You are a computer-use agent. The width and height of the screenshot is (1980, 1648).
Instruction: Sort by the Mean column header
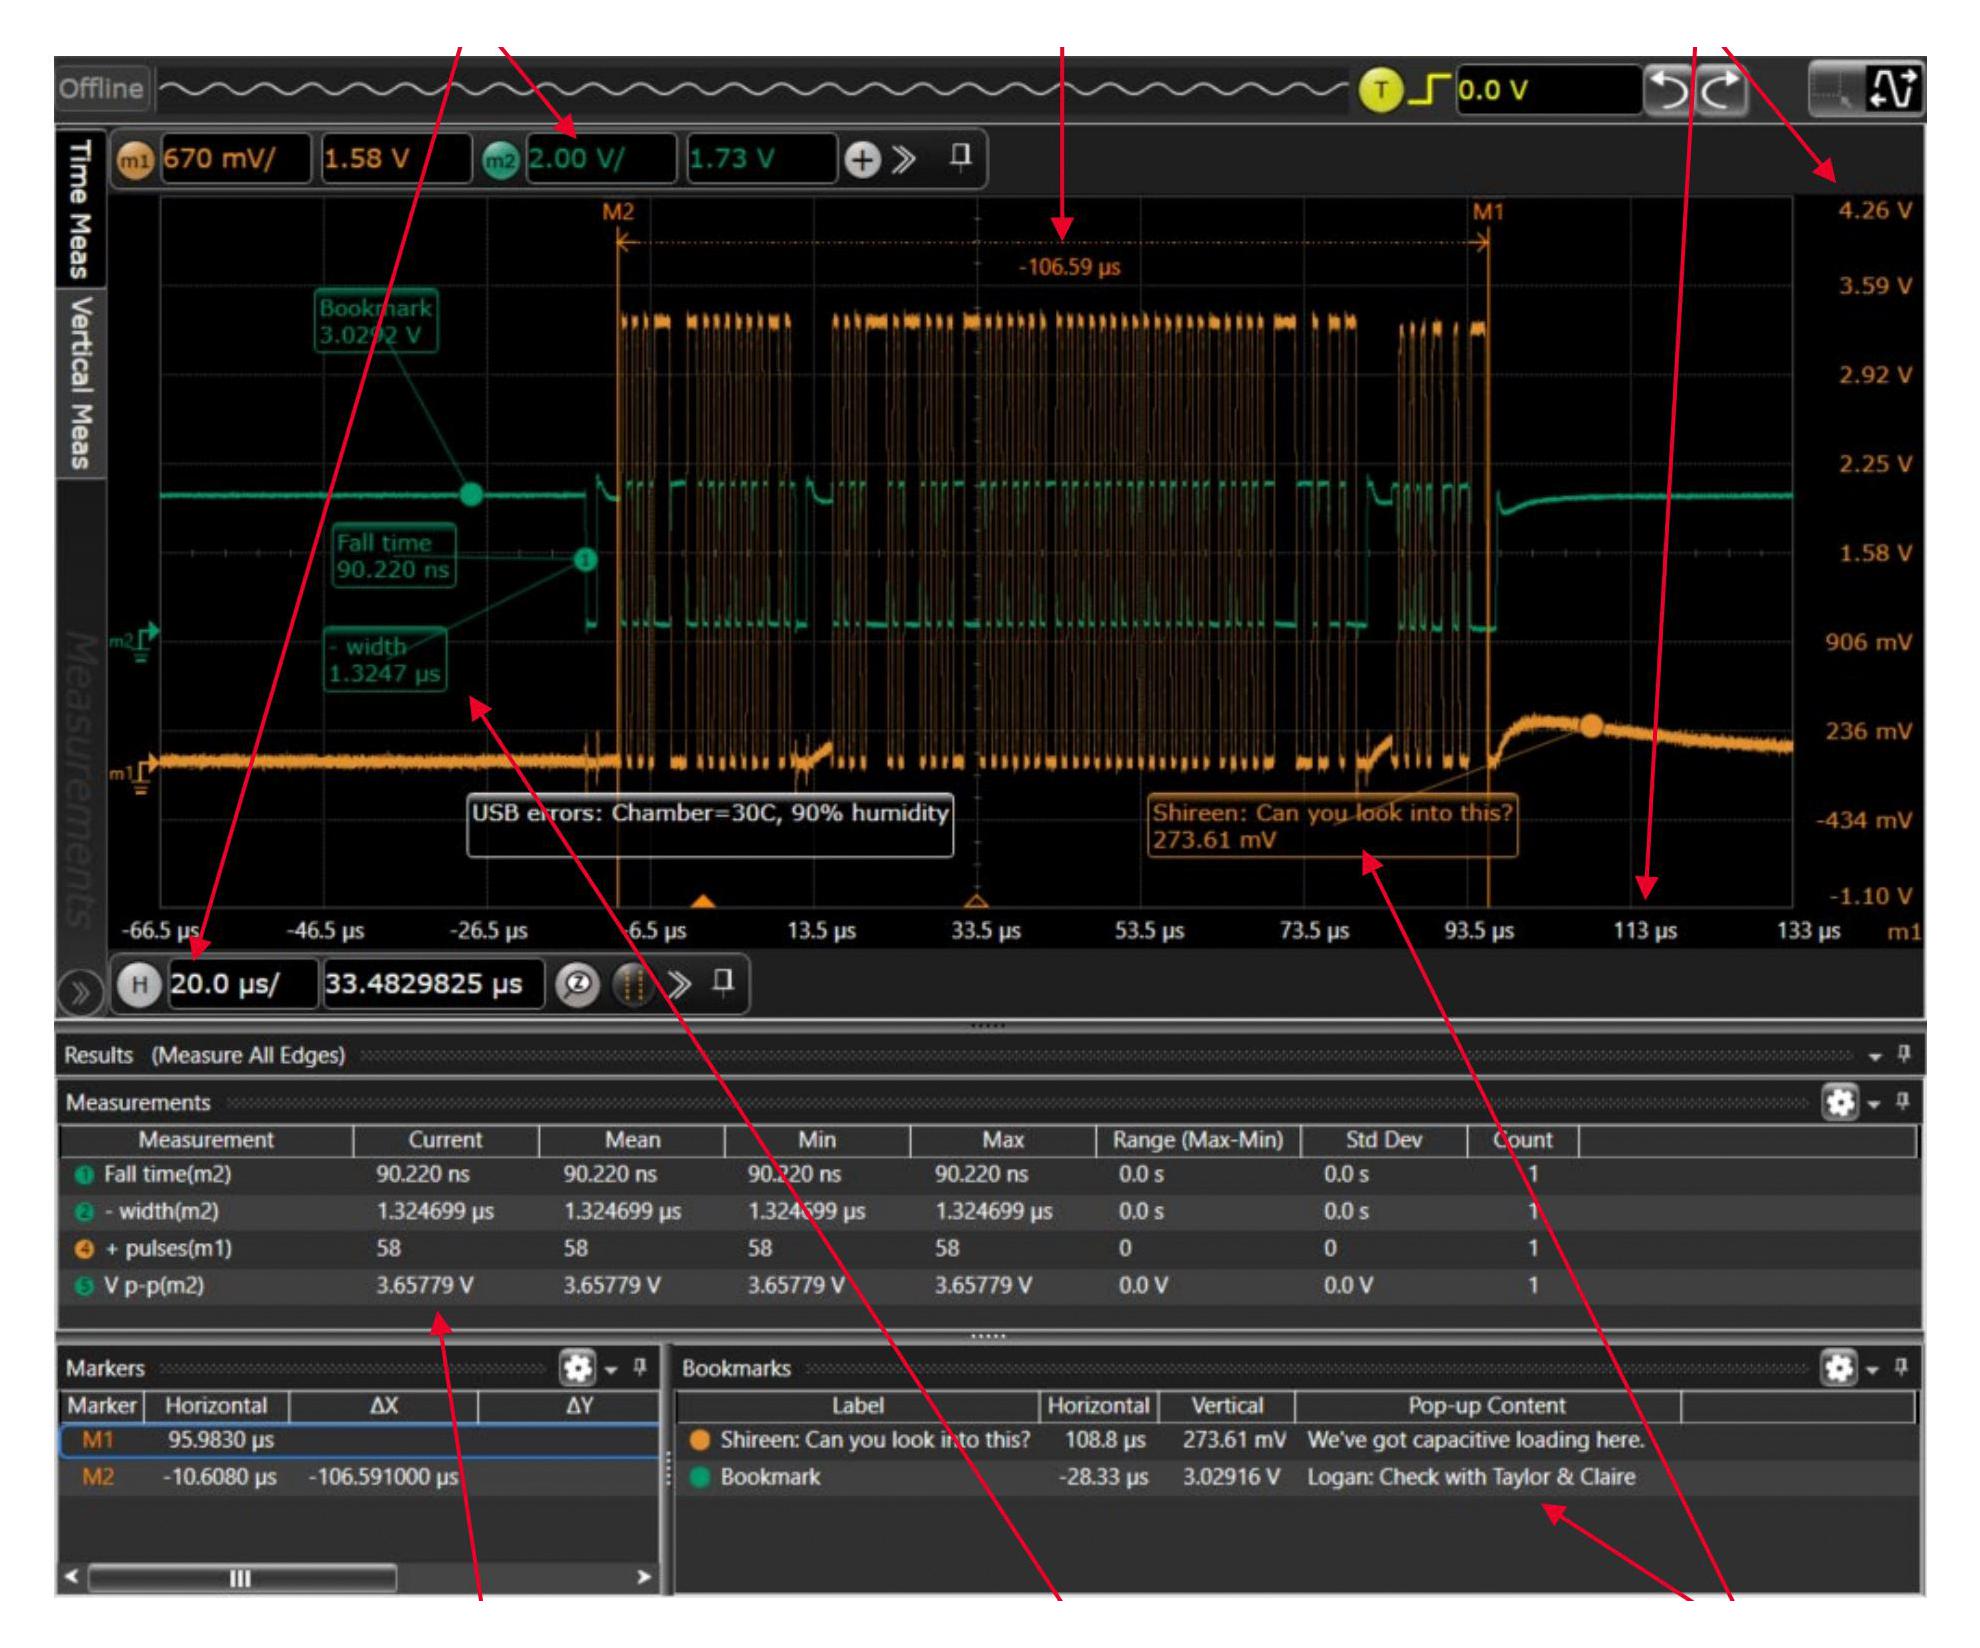tap(632, 1141)
